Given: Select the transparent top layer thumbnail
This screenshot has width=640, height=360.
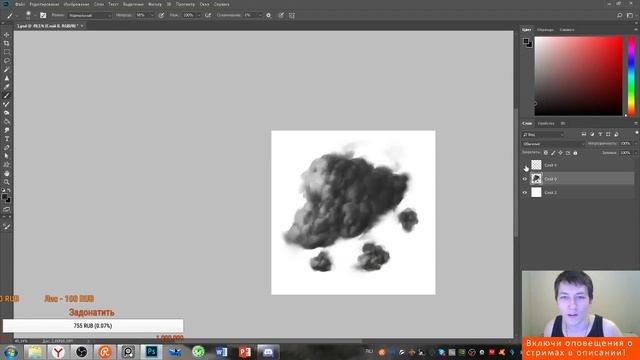Looking at the screenshot, I should (x=536, y=165).
